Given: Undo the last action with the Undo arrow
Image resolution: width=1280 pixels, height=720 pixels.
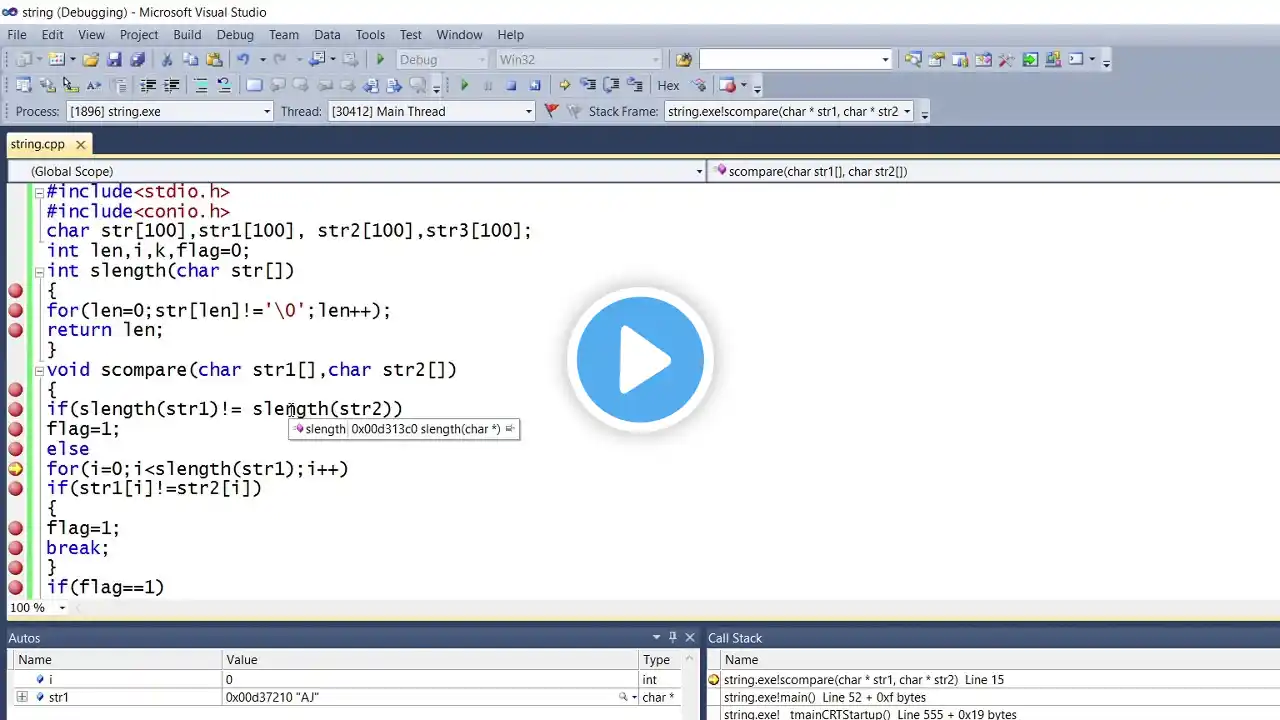Looking at the screenshot, I should [243, 60].
